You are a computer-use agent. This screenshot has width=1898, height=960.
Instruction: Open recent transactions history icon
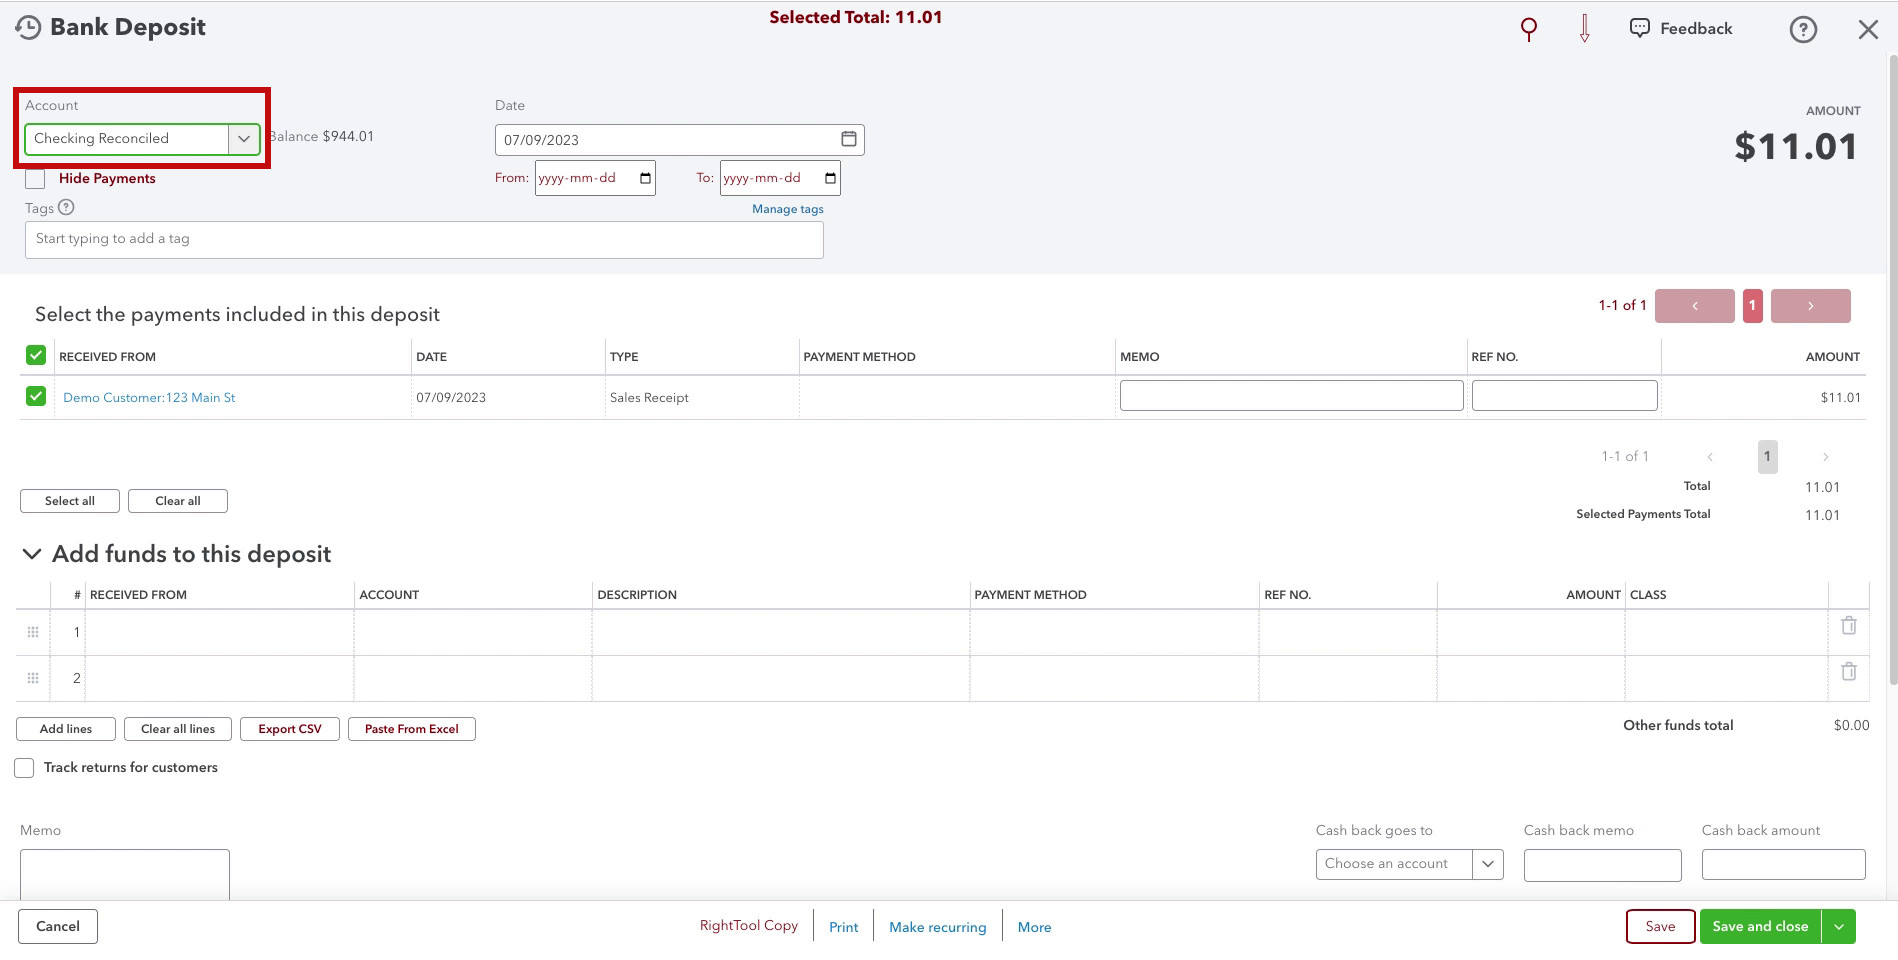(x=28, y=28)
